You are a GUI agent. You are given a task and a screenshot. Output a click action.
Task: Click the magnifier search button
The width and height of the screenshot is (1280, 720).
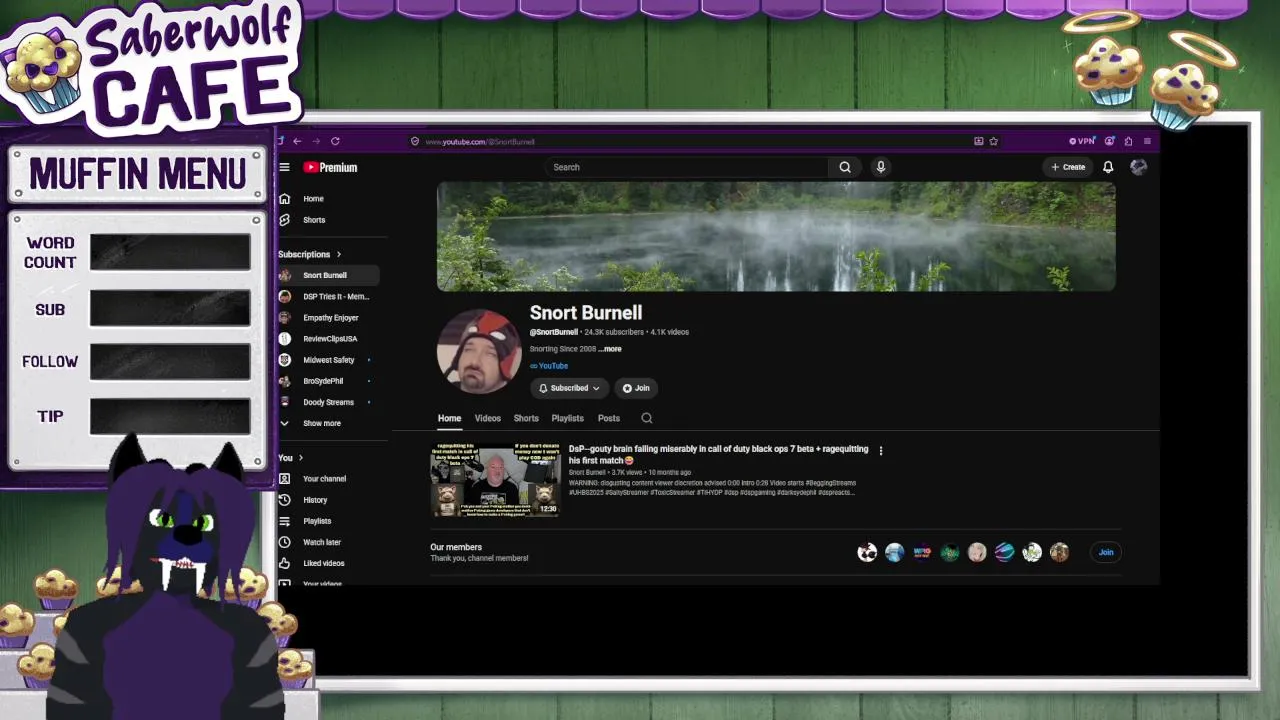click(x=845, y=167)
